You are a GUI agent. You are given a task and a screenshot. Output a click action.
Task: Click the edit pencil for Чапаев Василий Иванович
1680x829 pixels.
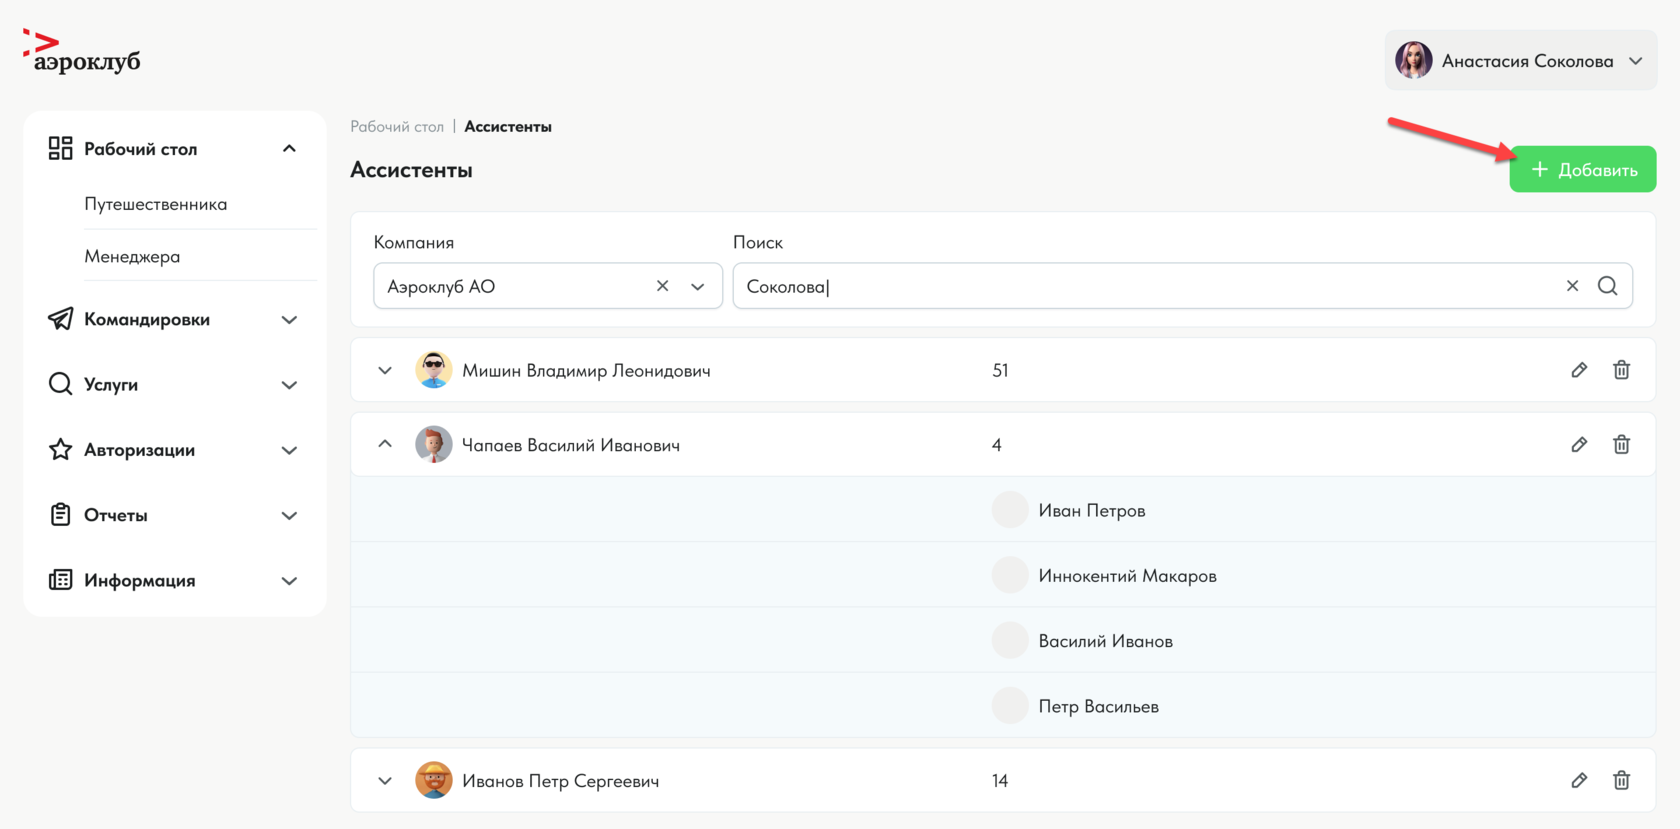[1579, 445]
